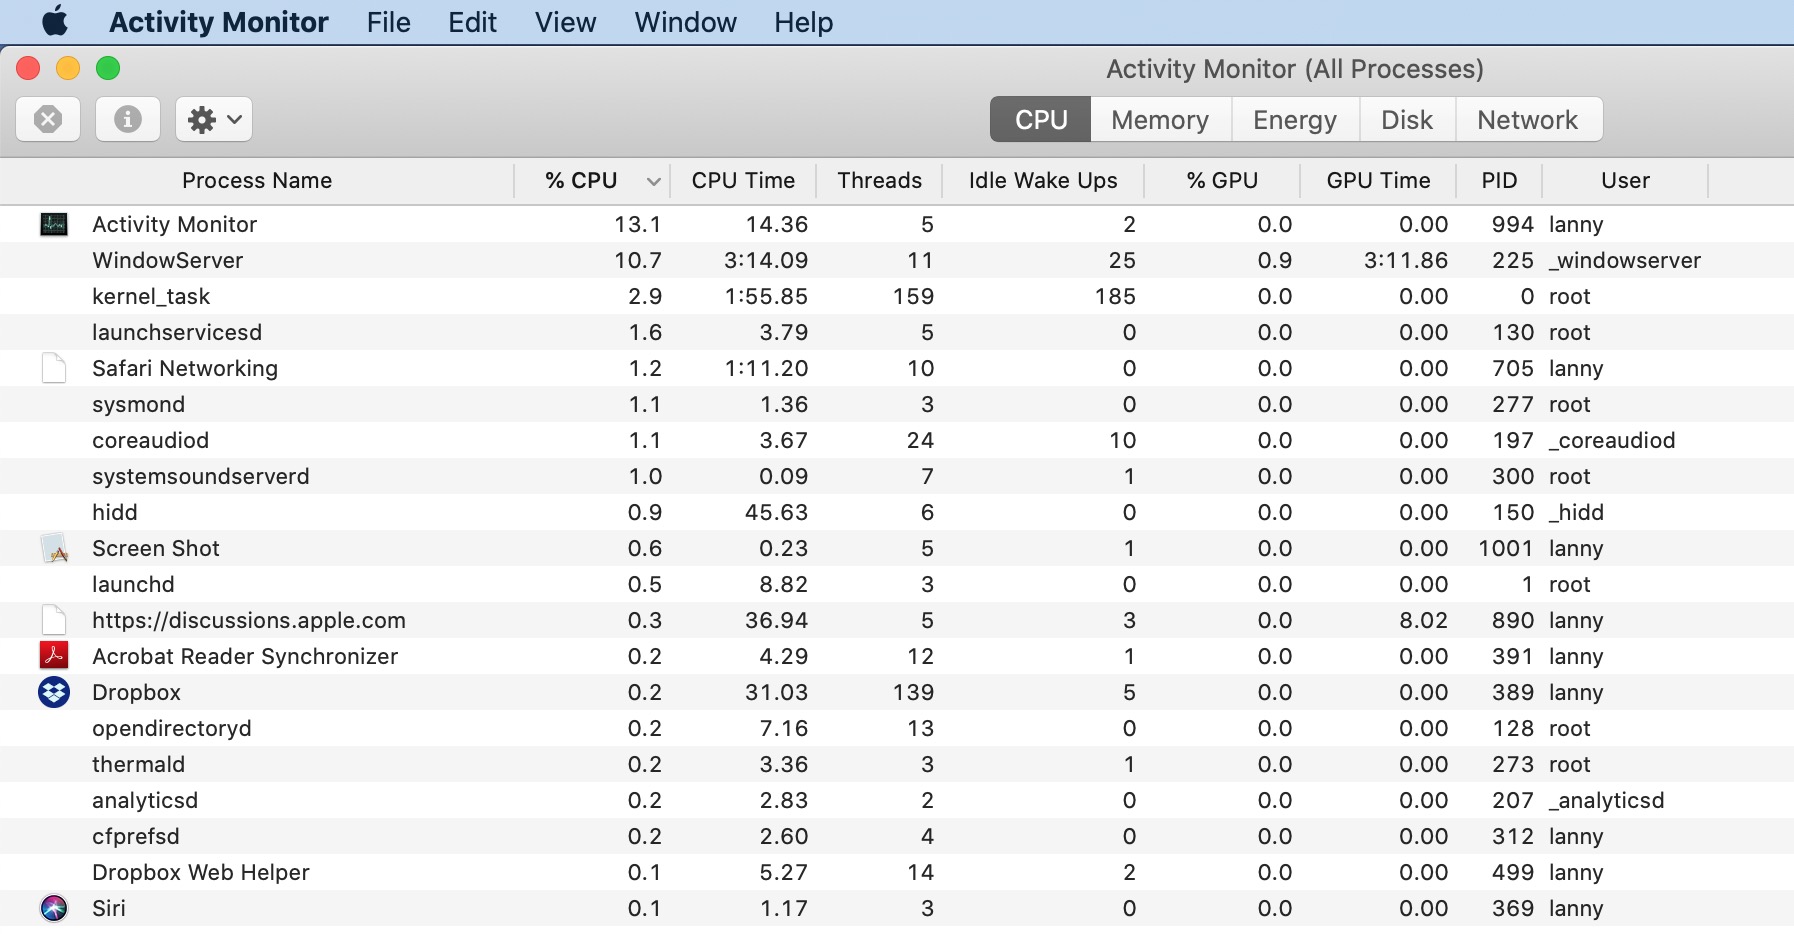
Task: Select the https://discussions.apple.com process name
Action: [x=249, y=620]
